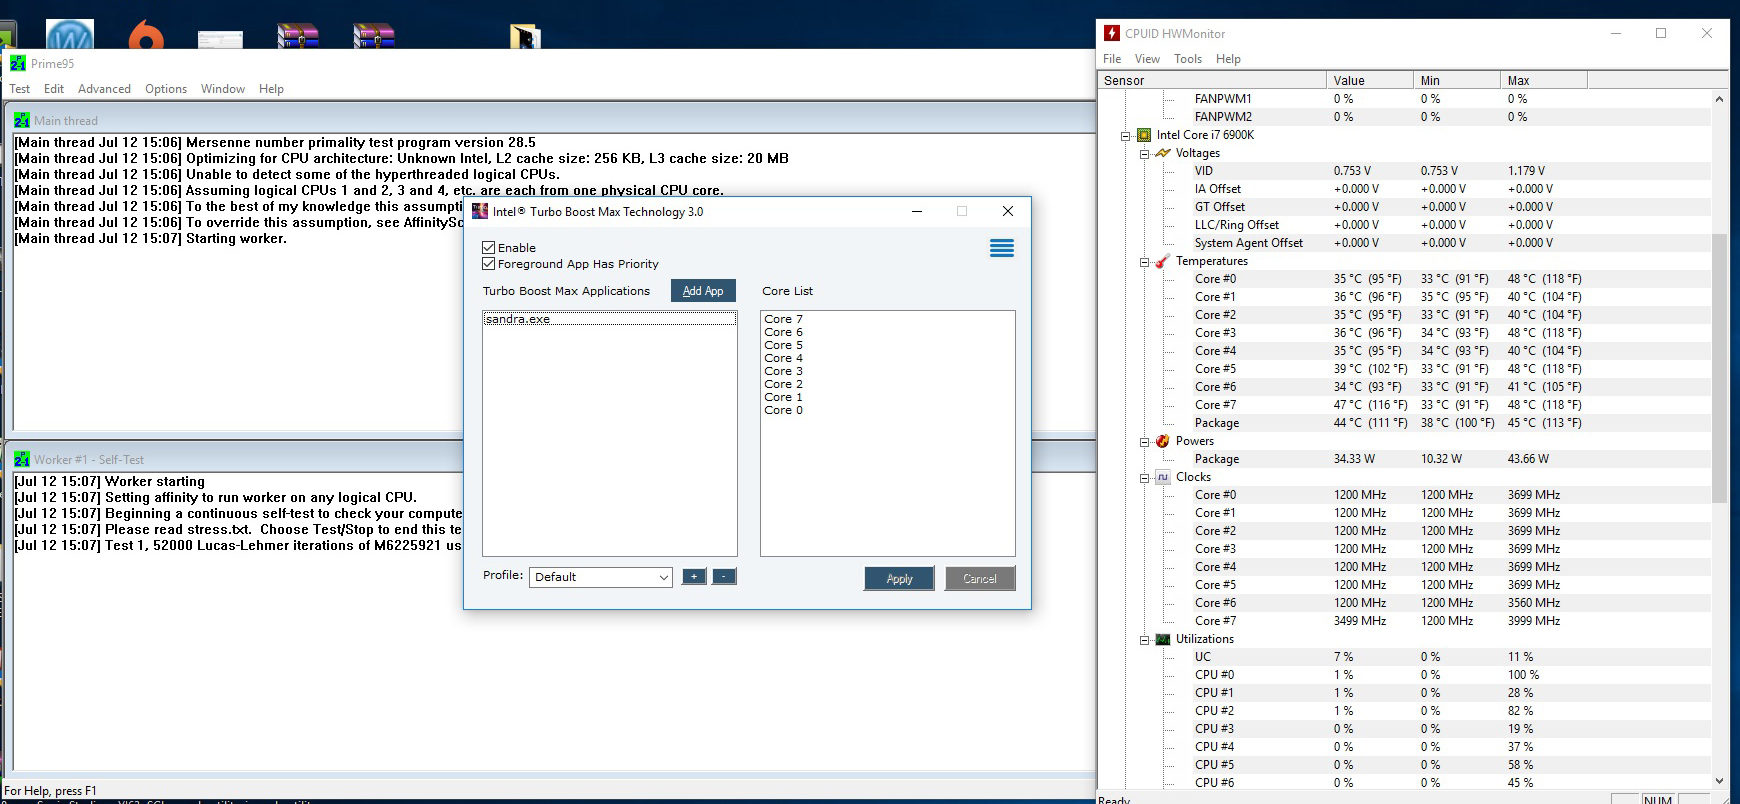Click the Cancel button in Turbo Boost
1740x804 pixels.
(x=980, y=578)
